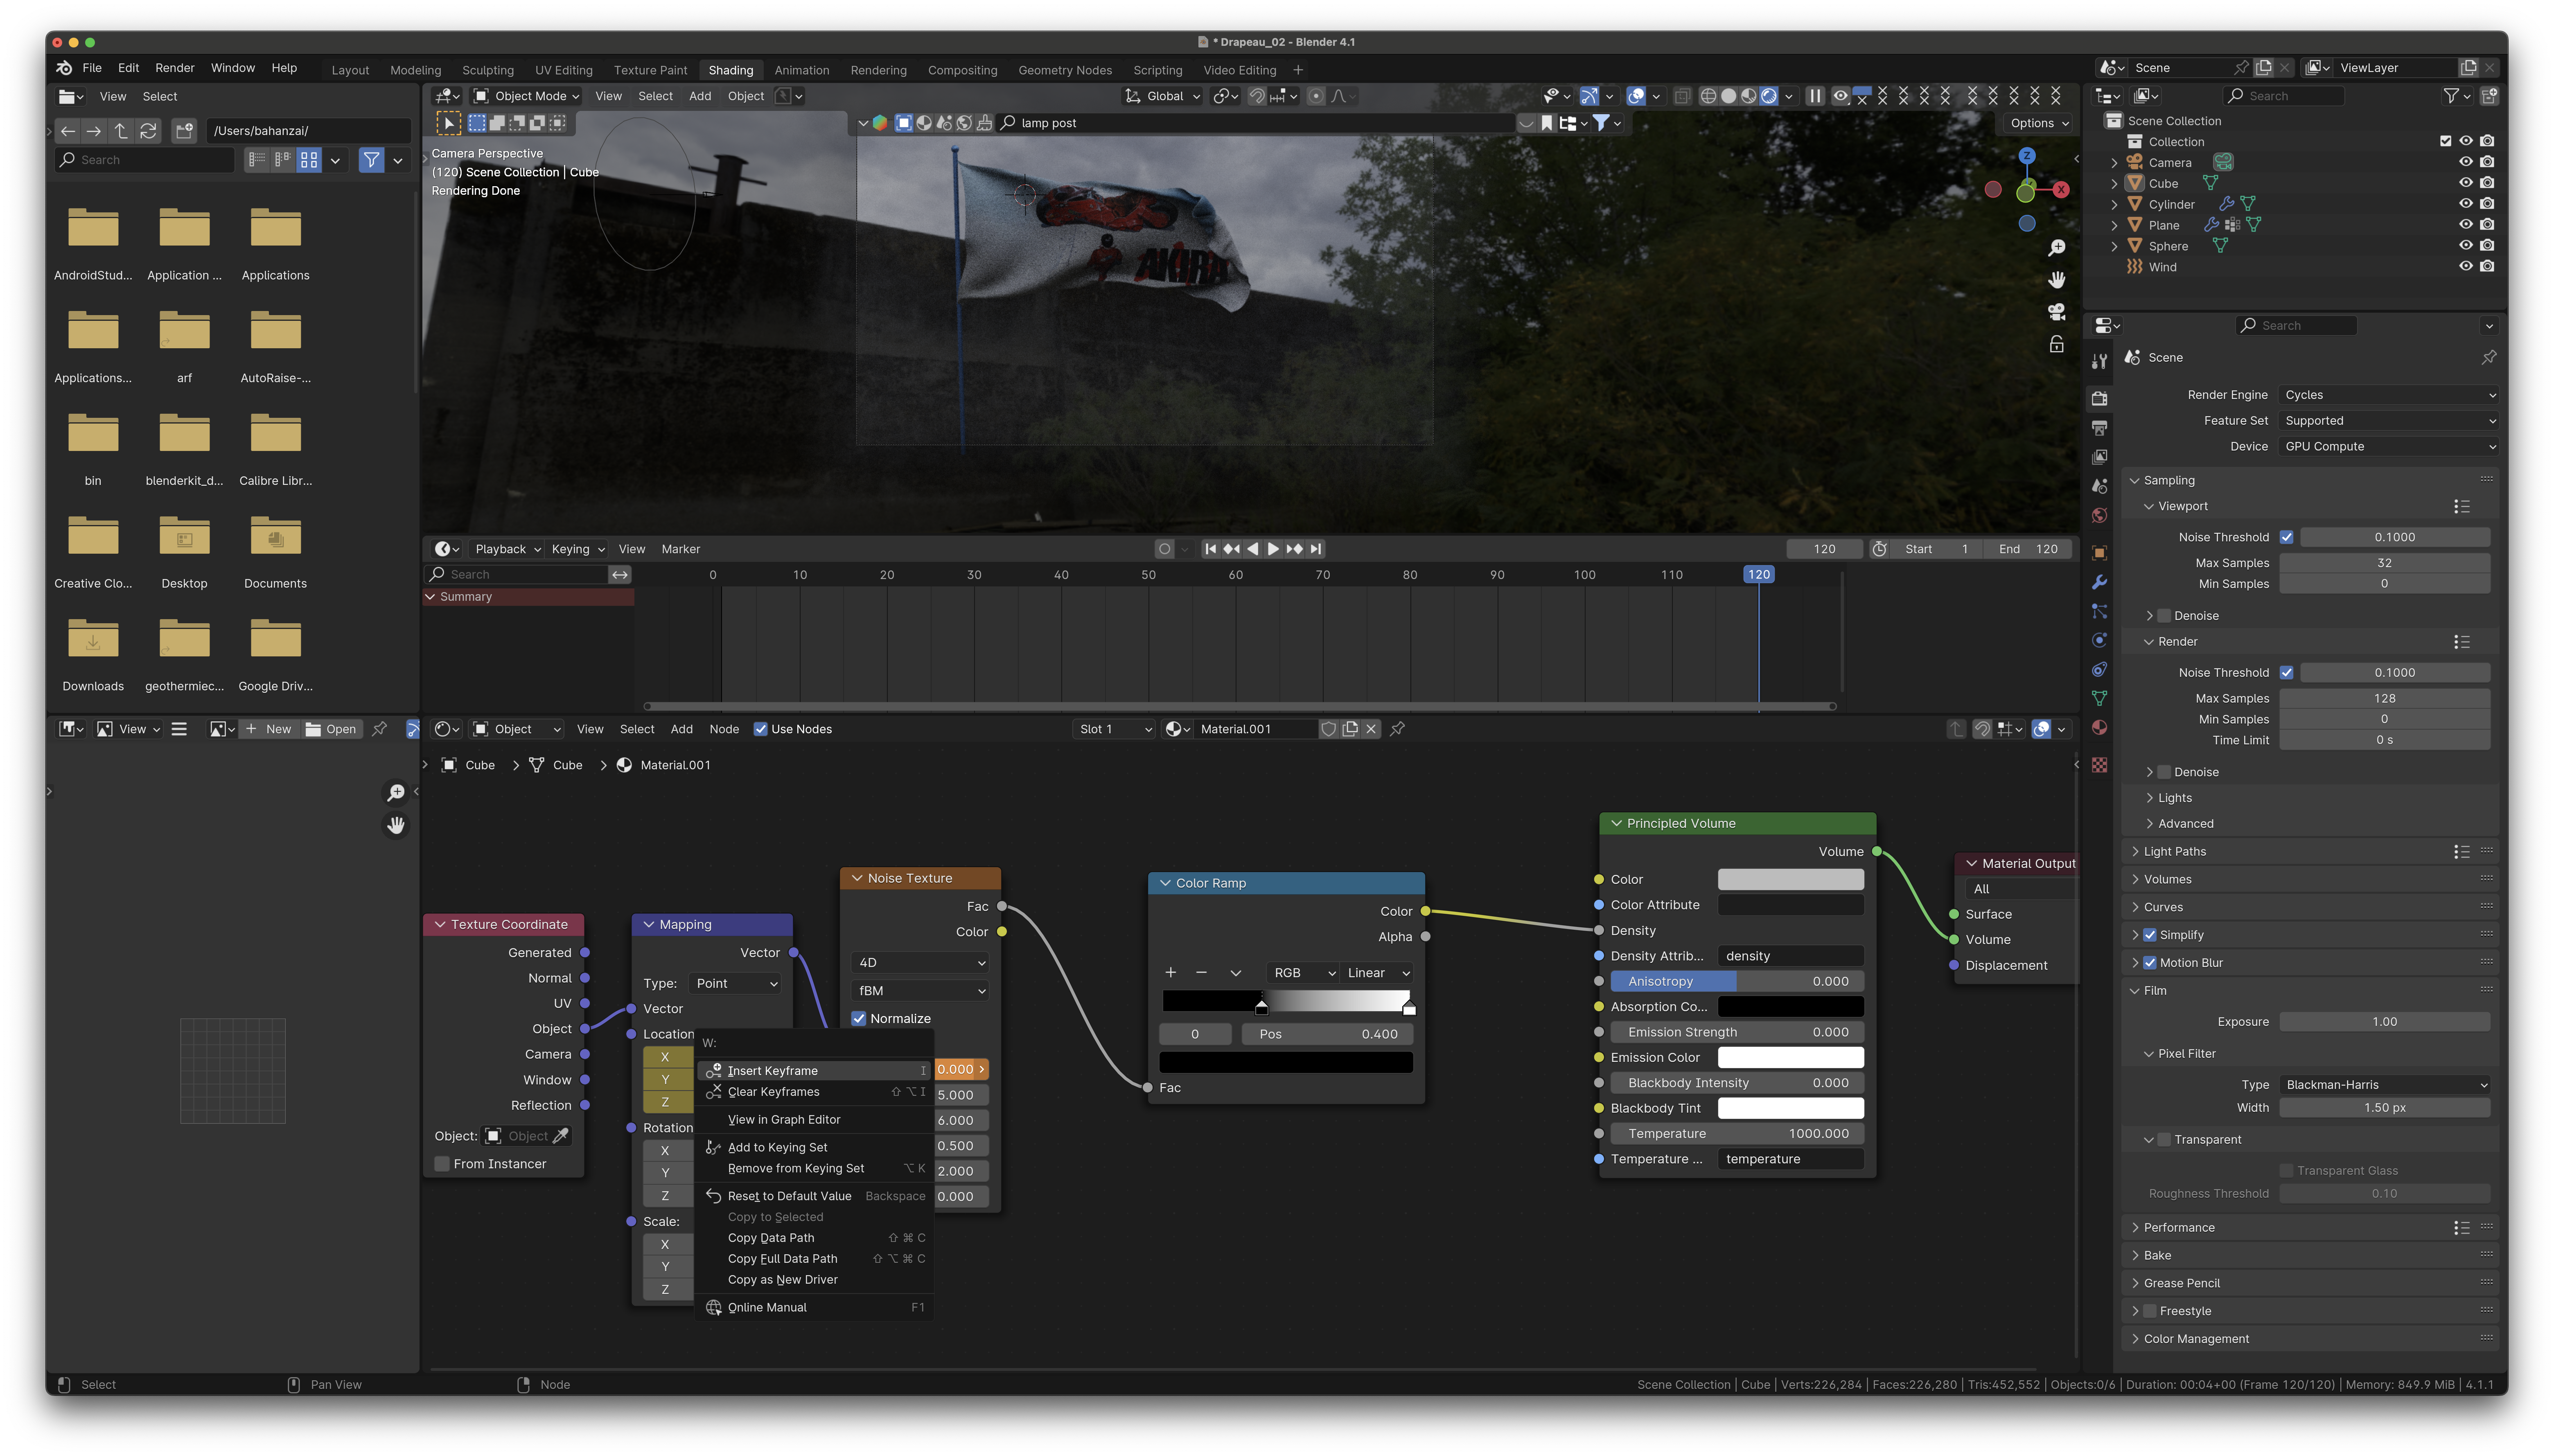Switch to the Geometry Nodes workspace tab
The width and height of the screenshot is (2554, 1456).
(1065, 70)
